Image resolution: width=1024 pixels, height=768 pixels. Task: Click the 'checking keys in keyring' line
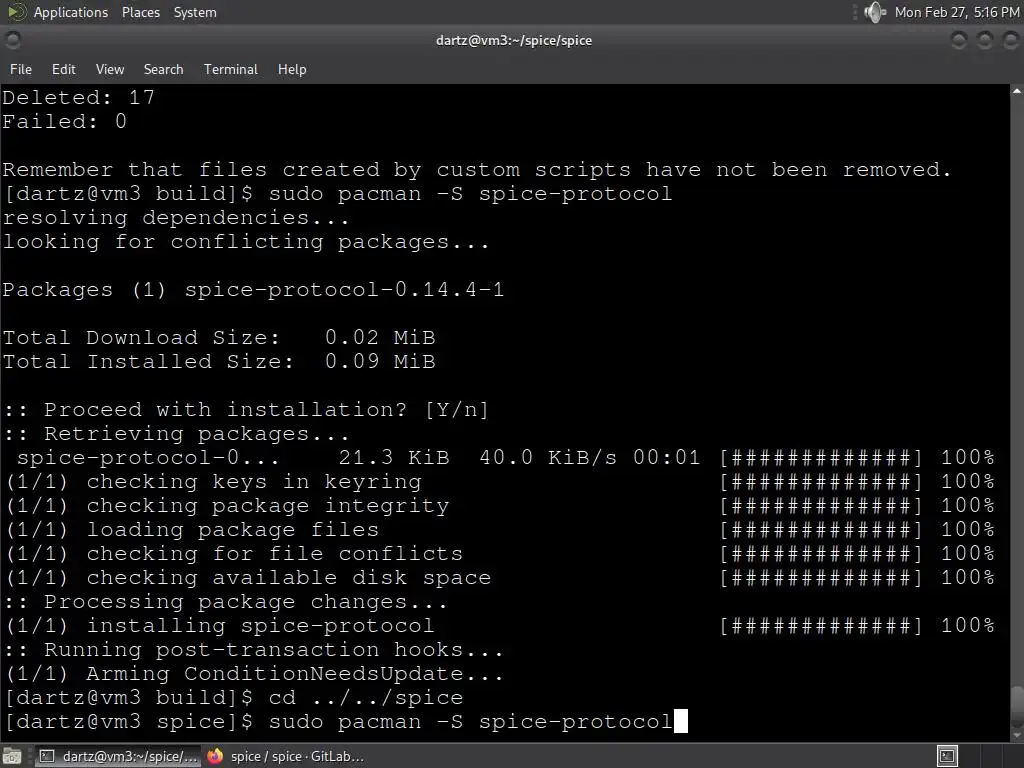pyautogui.click(x=500, y=482)
